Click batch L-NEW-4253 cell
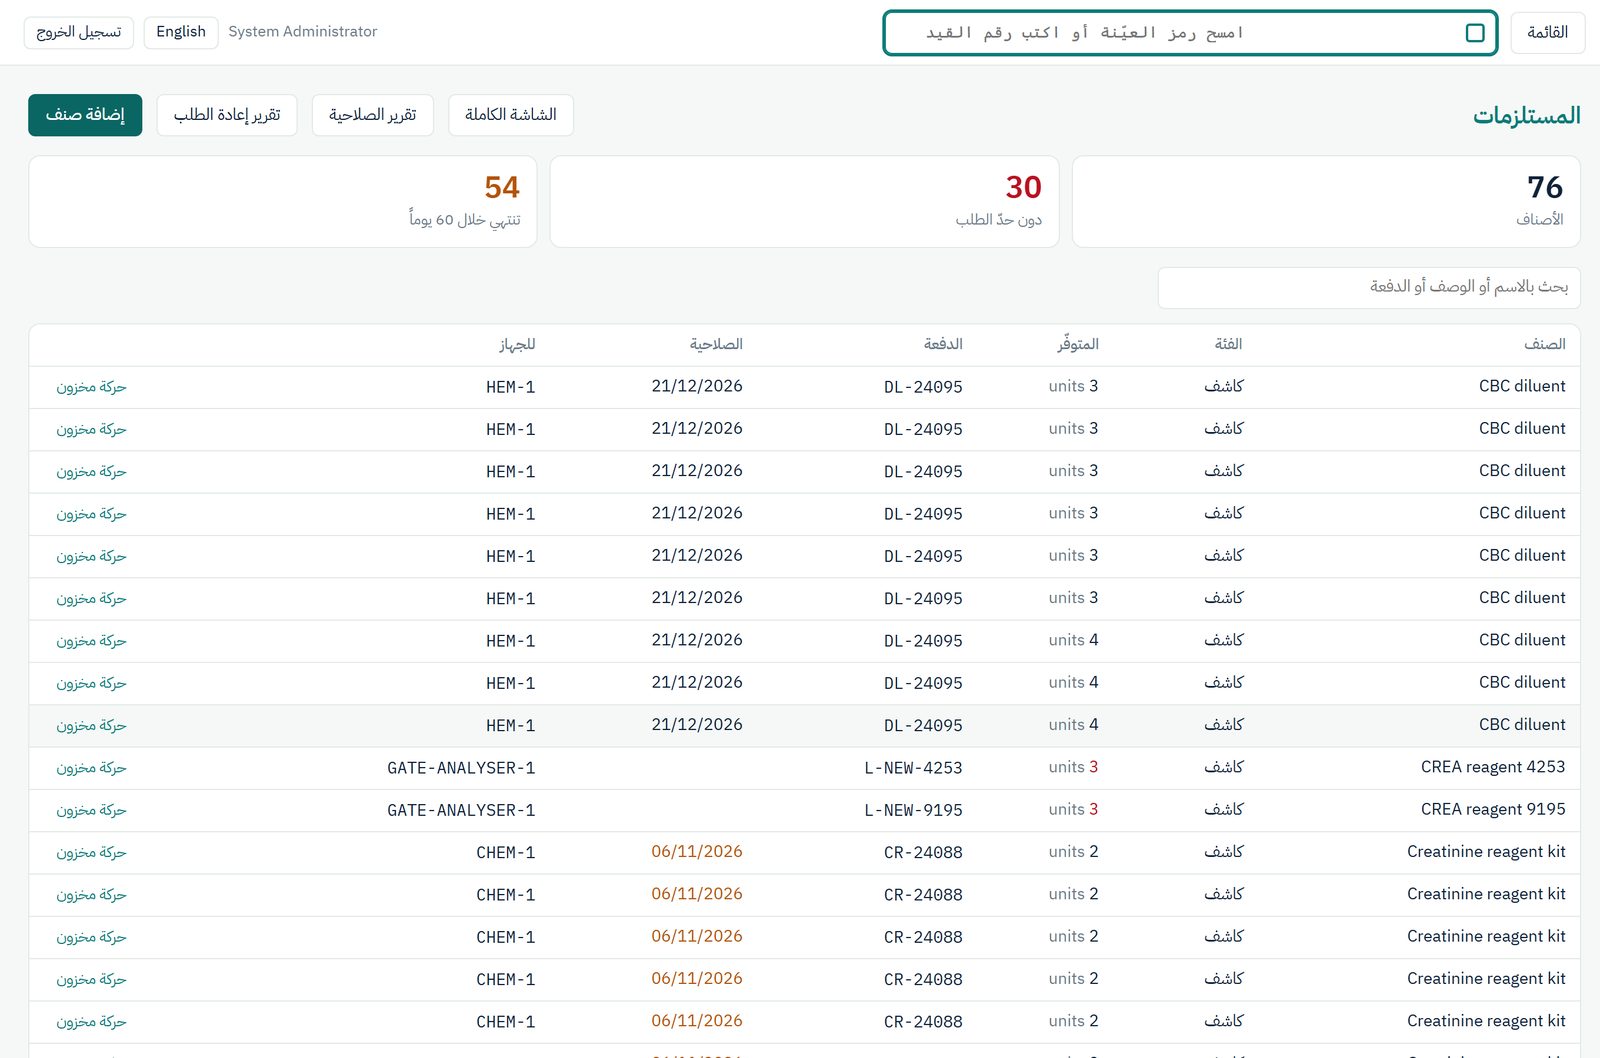This screenshot has width=1600, height=1058. click(913, 768)
